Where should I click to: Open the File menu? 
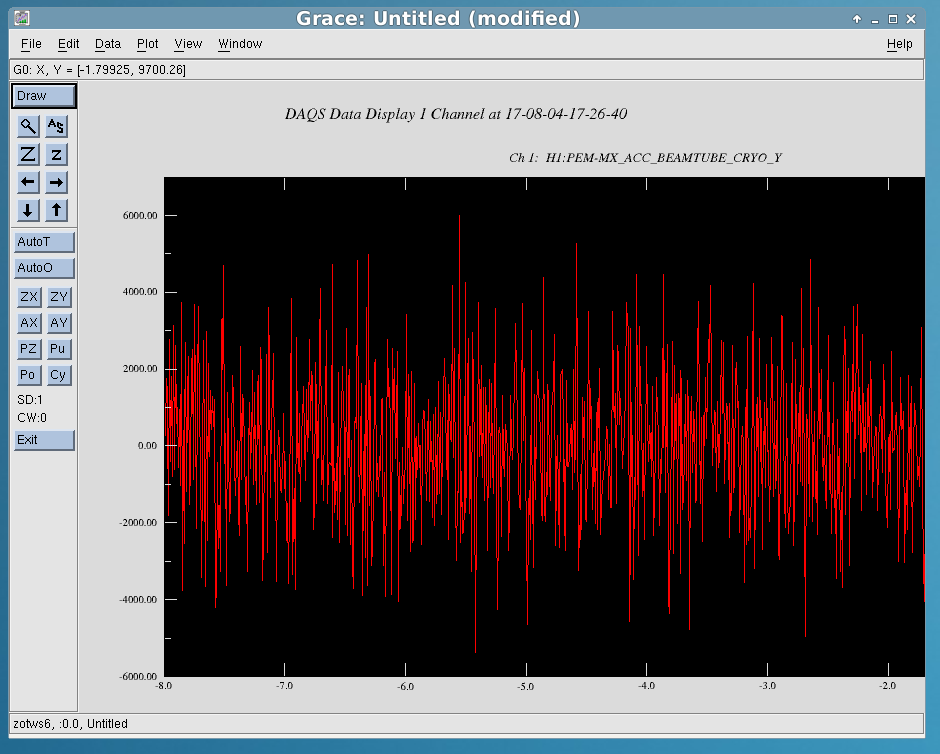click(x=31, y=44)
